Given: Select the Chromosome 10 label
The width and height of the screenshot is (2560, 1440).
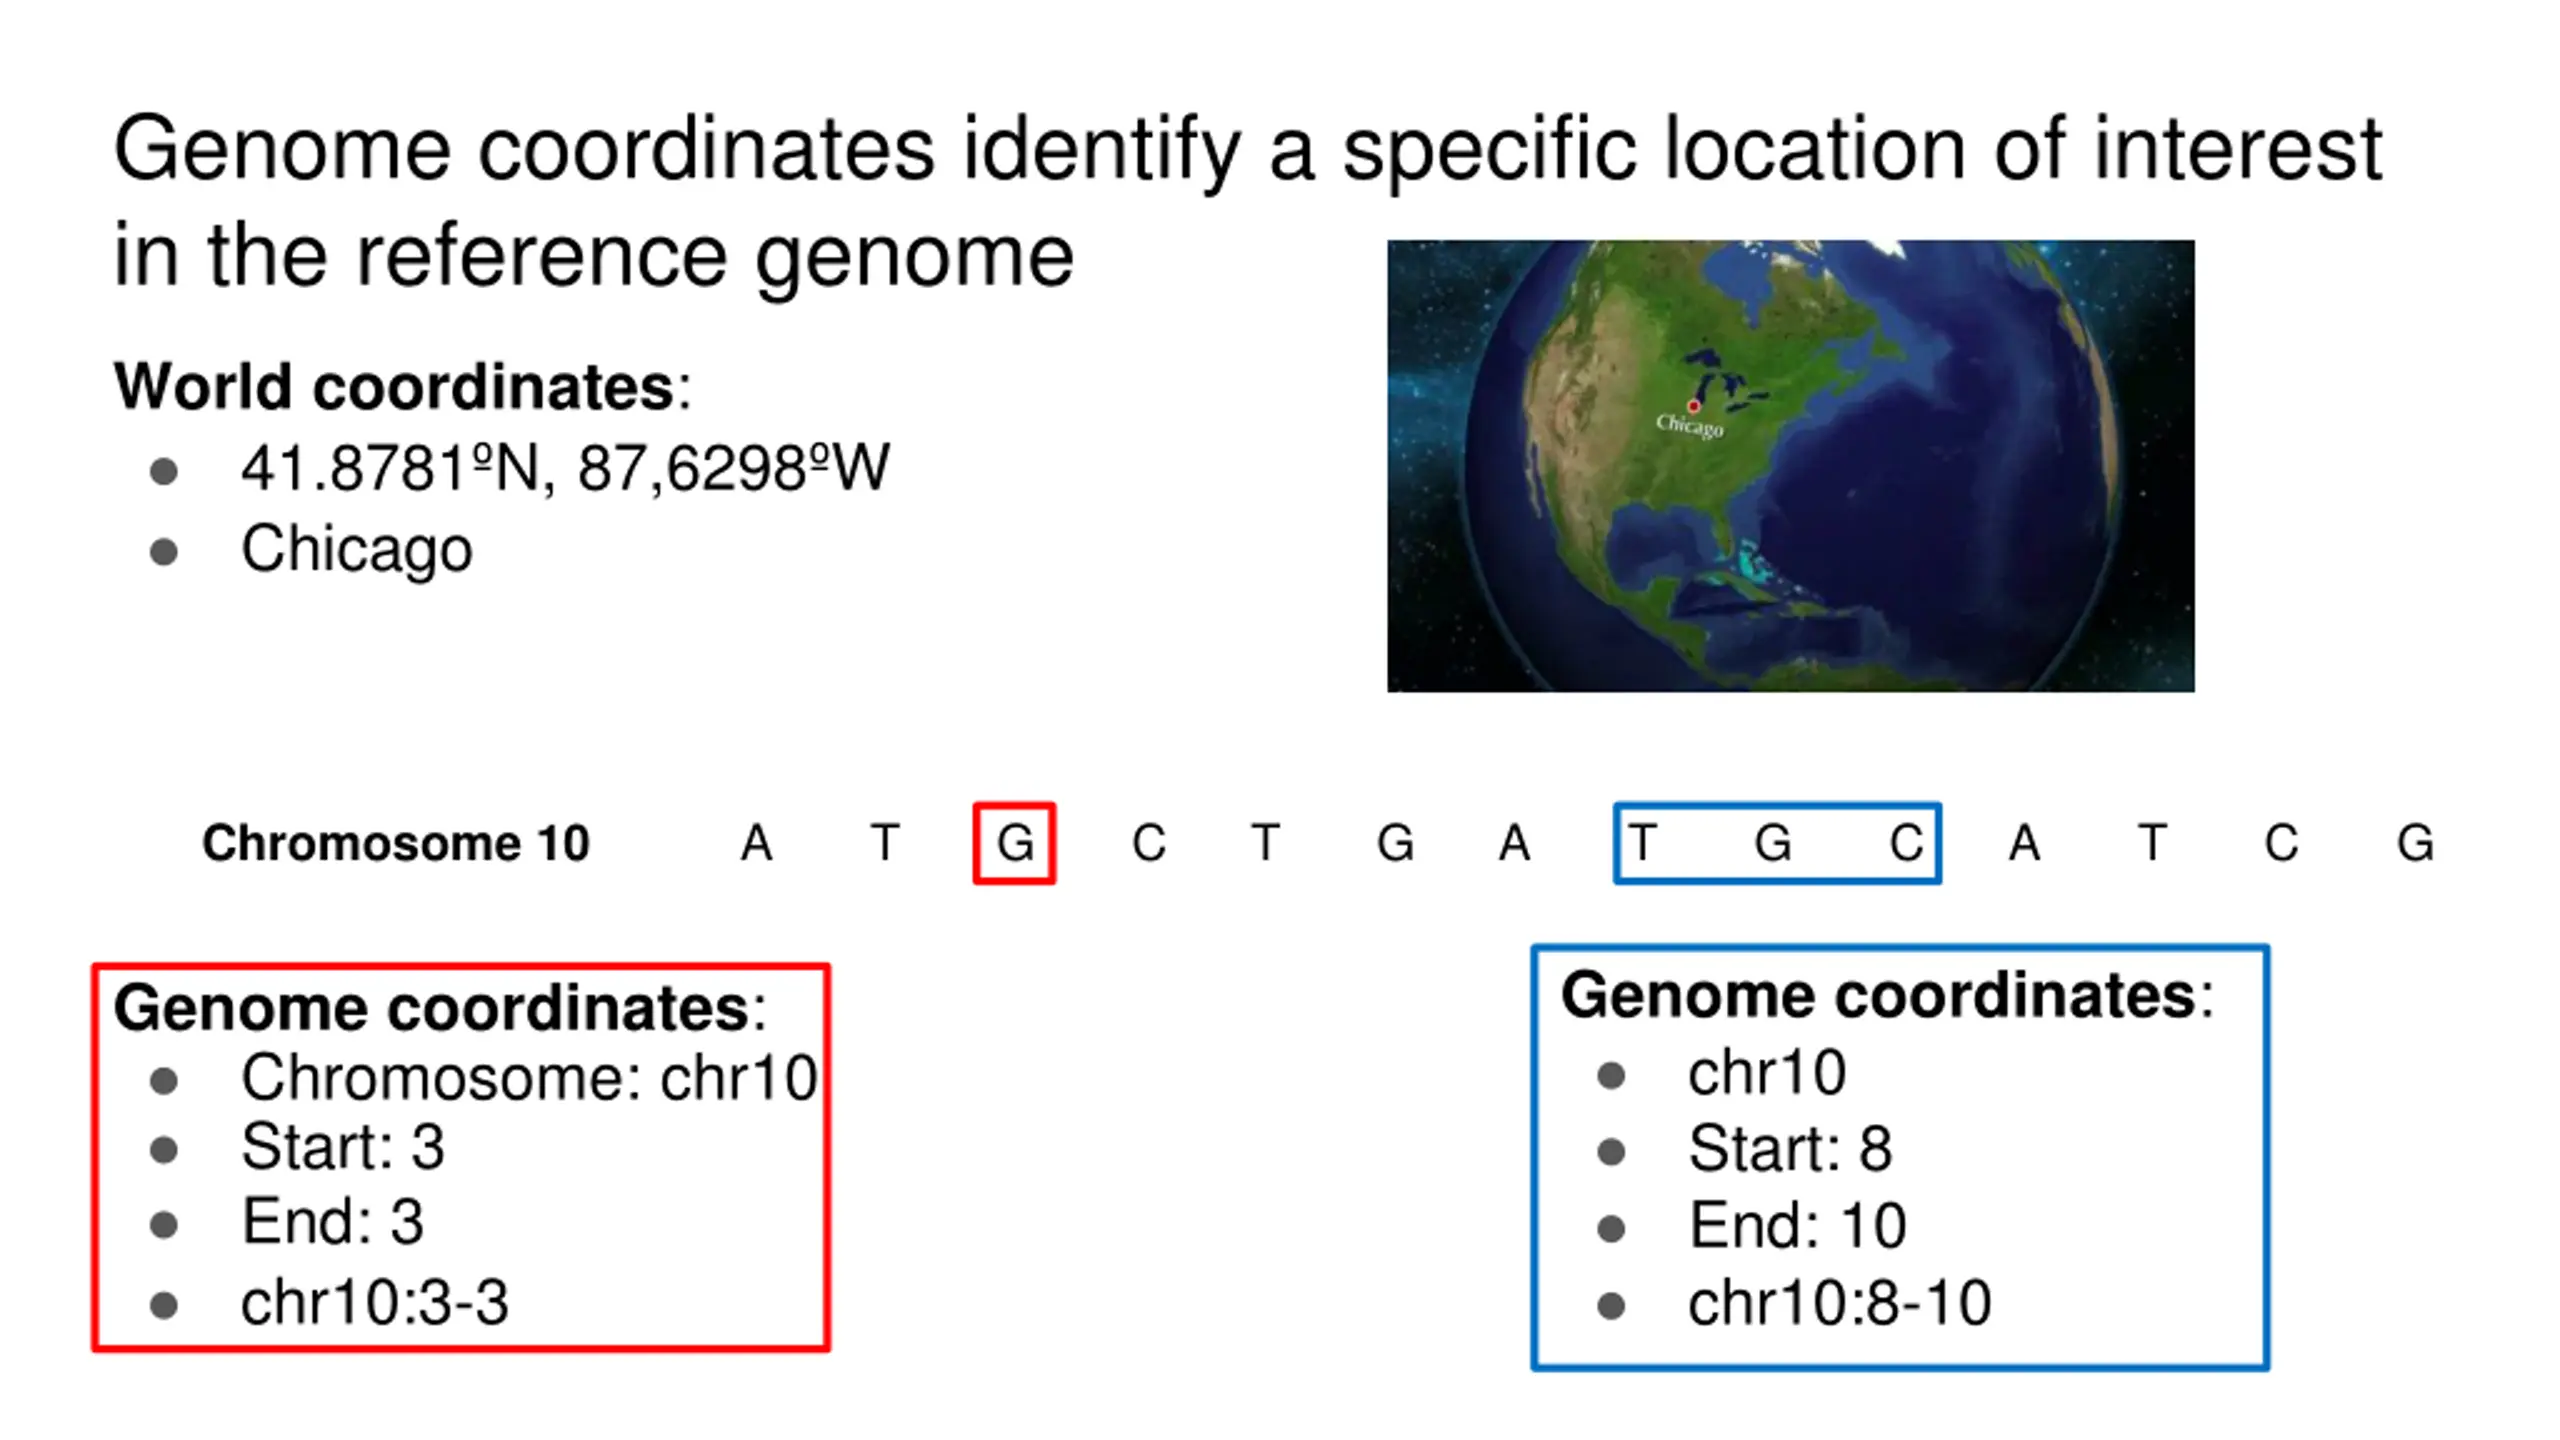Looking at the screenshot, I should click(x=396, y=843).
